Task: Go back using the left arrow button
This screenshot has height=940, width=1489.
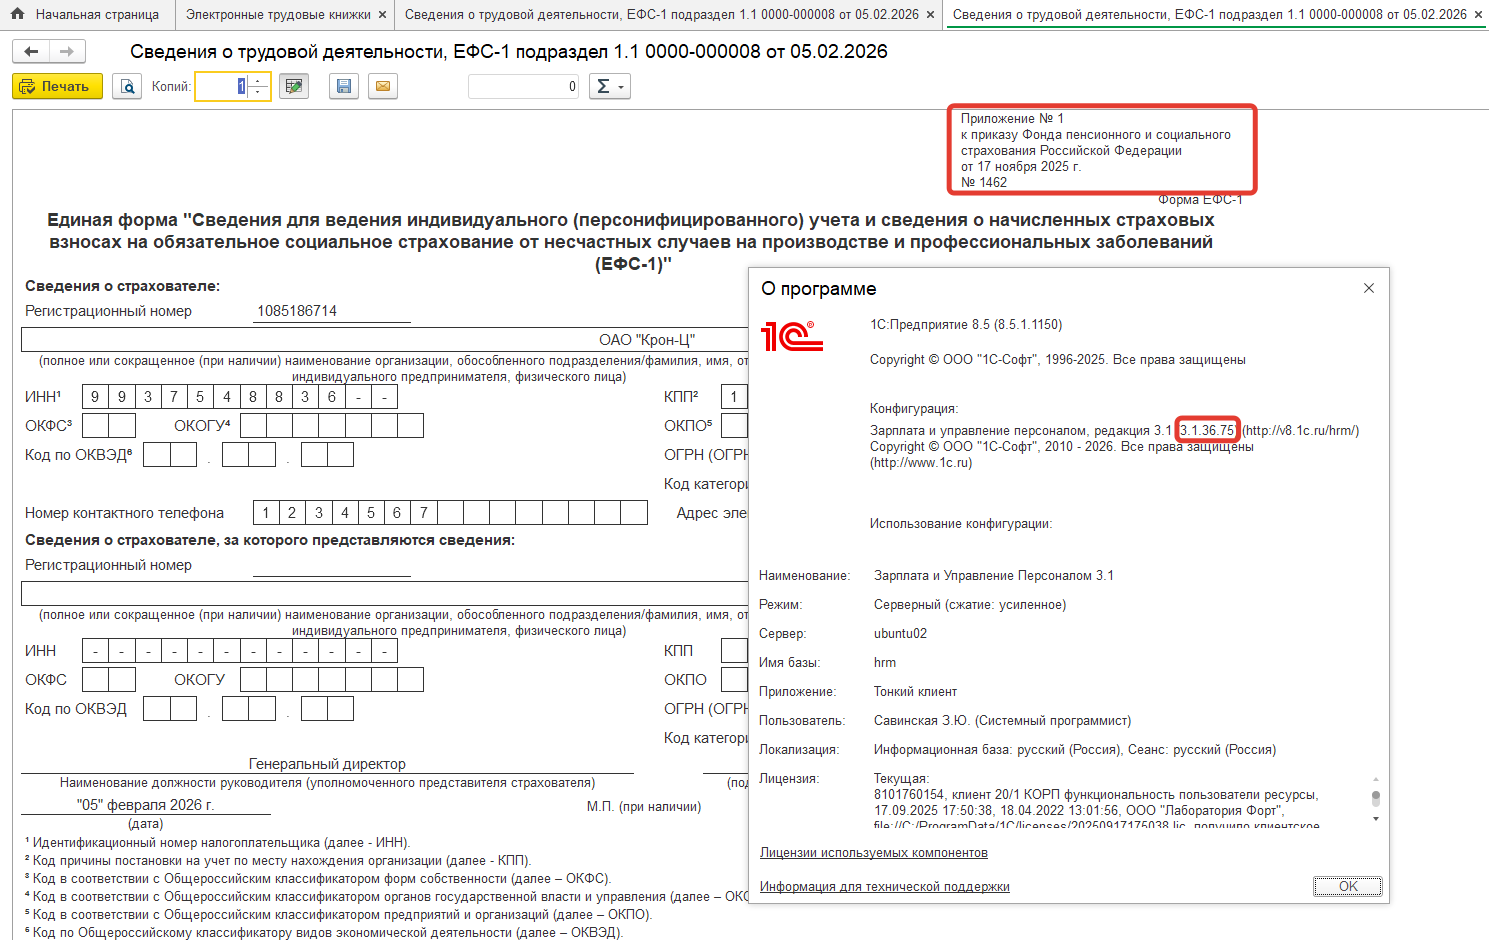Action: (31, 52)
